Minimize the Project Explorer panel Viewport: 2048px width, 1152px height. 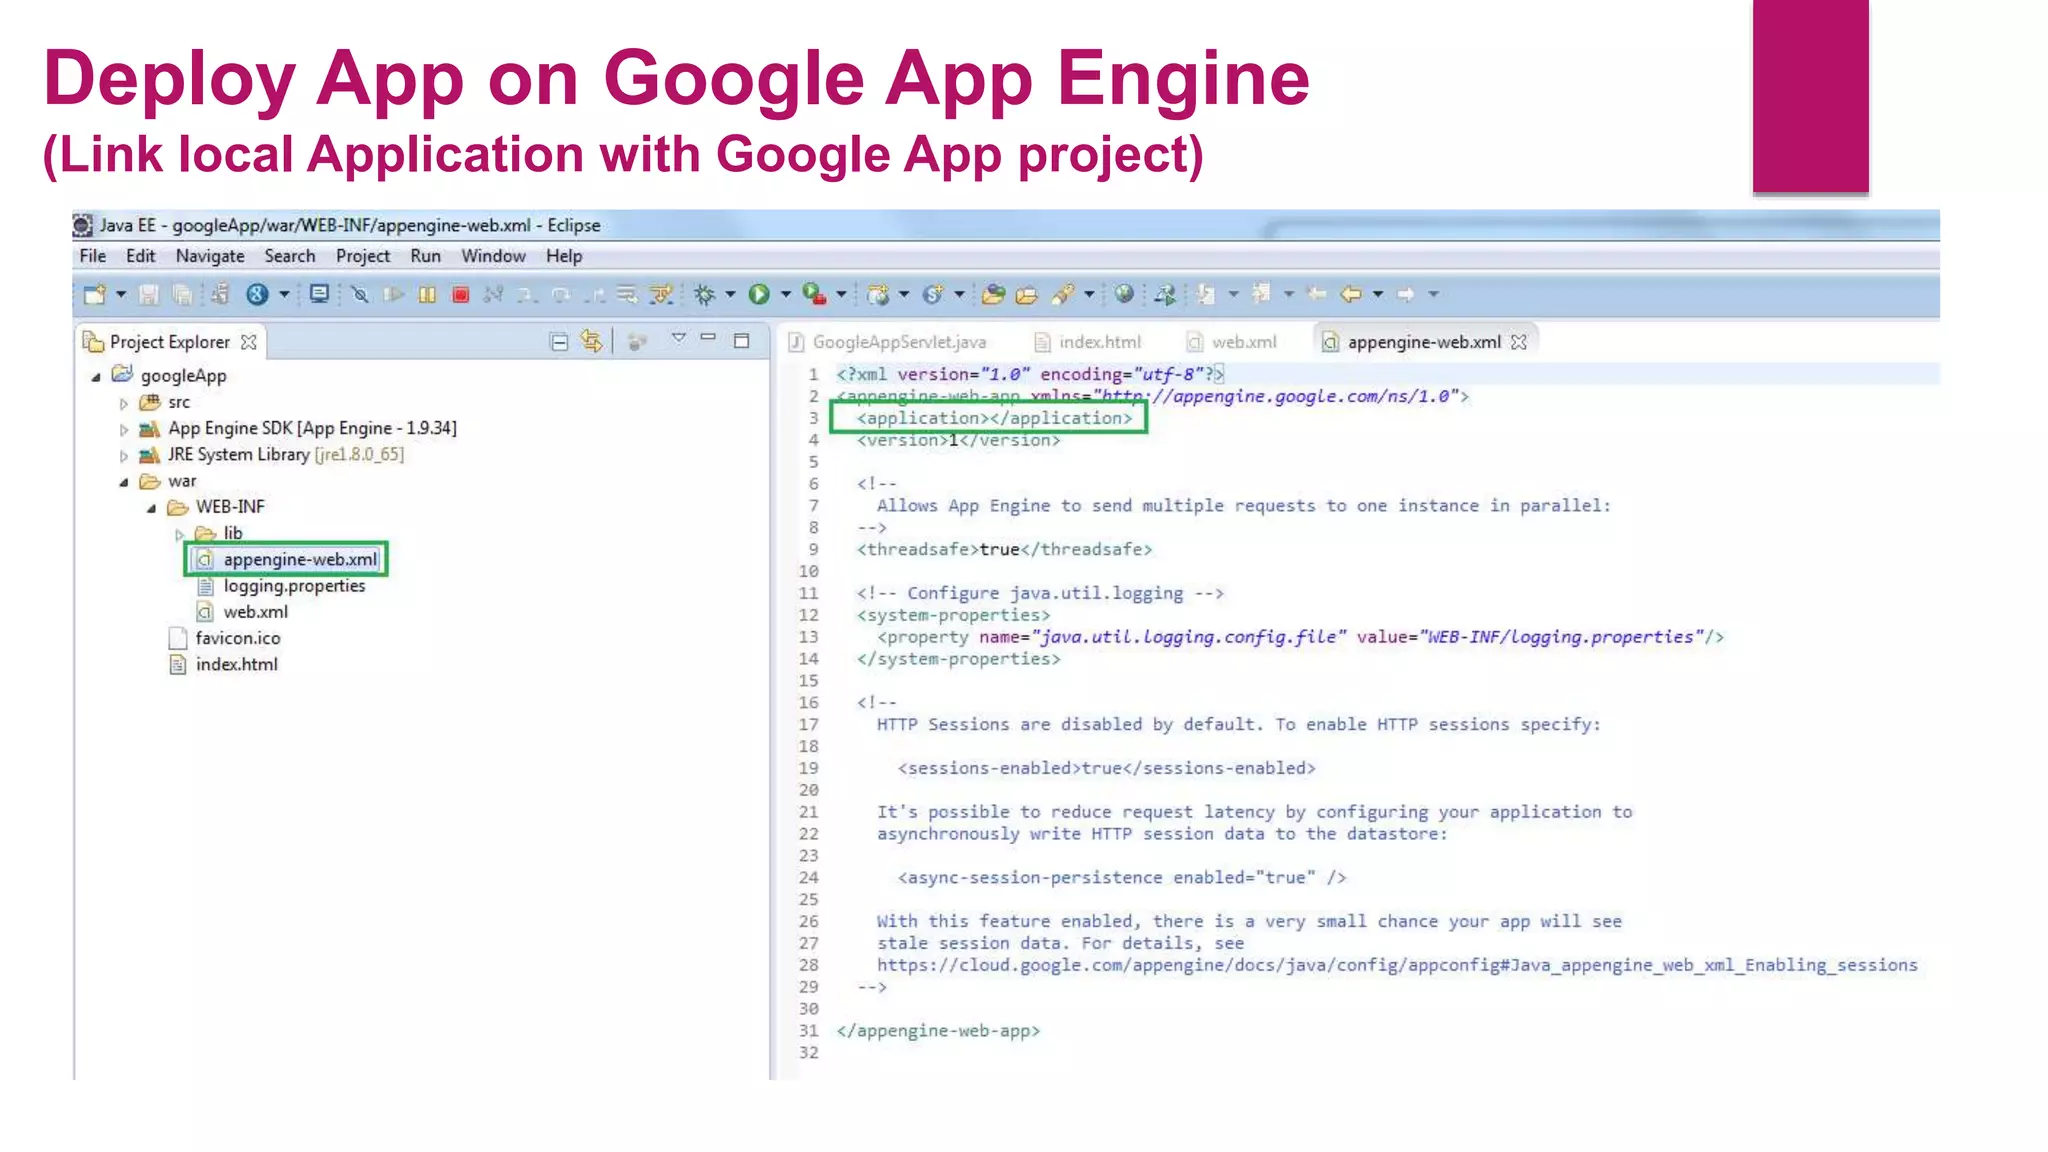pos(708,338)
